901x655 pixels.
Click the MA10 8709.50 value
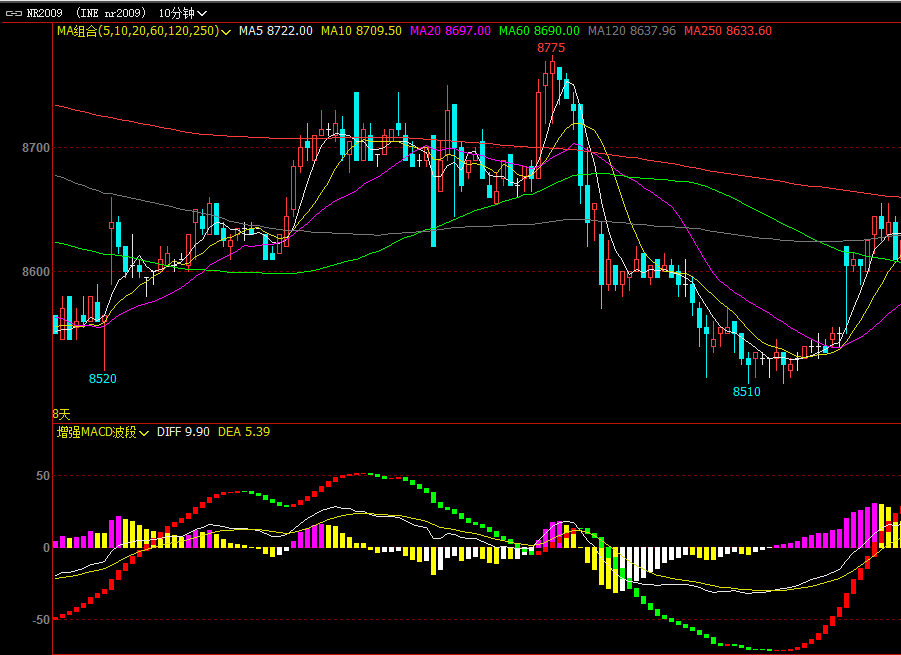coord(361,31)
